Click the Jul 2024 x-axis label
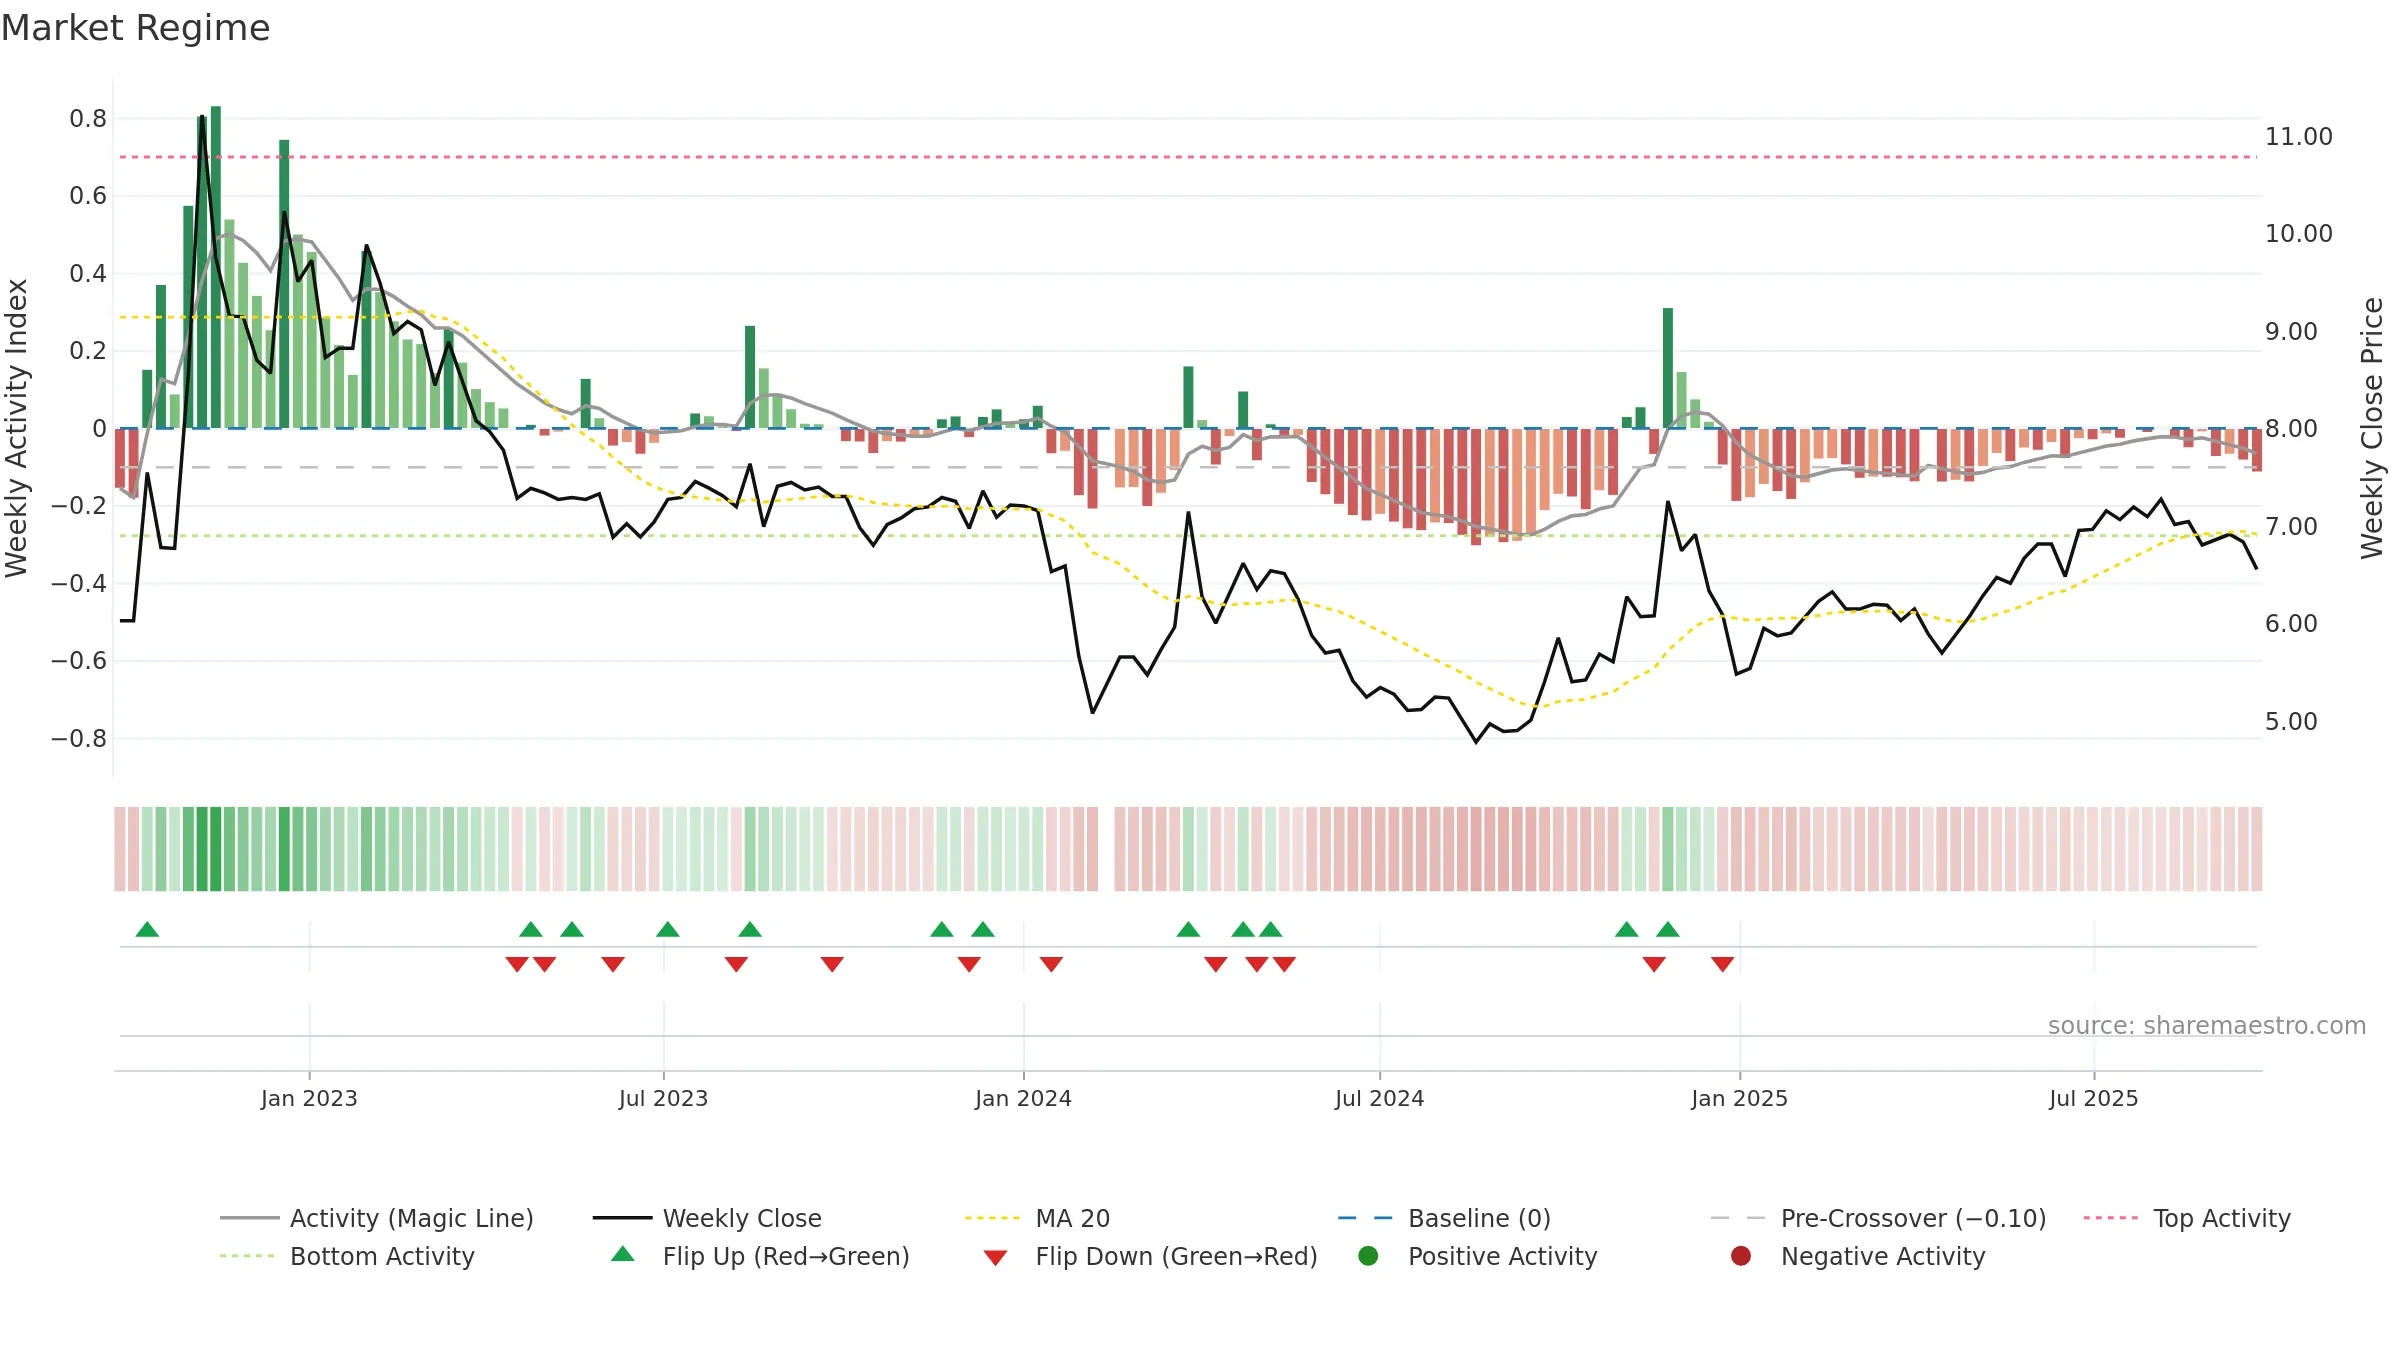 [1379, 1098]
